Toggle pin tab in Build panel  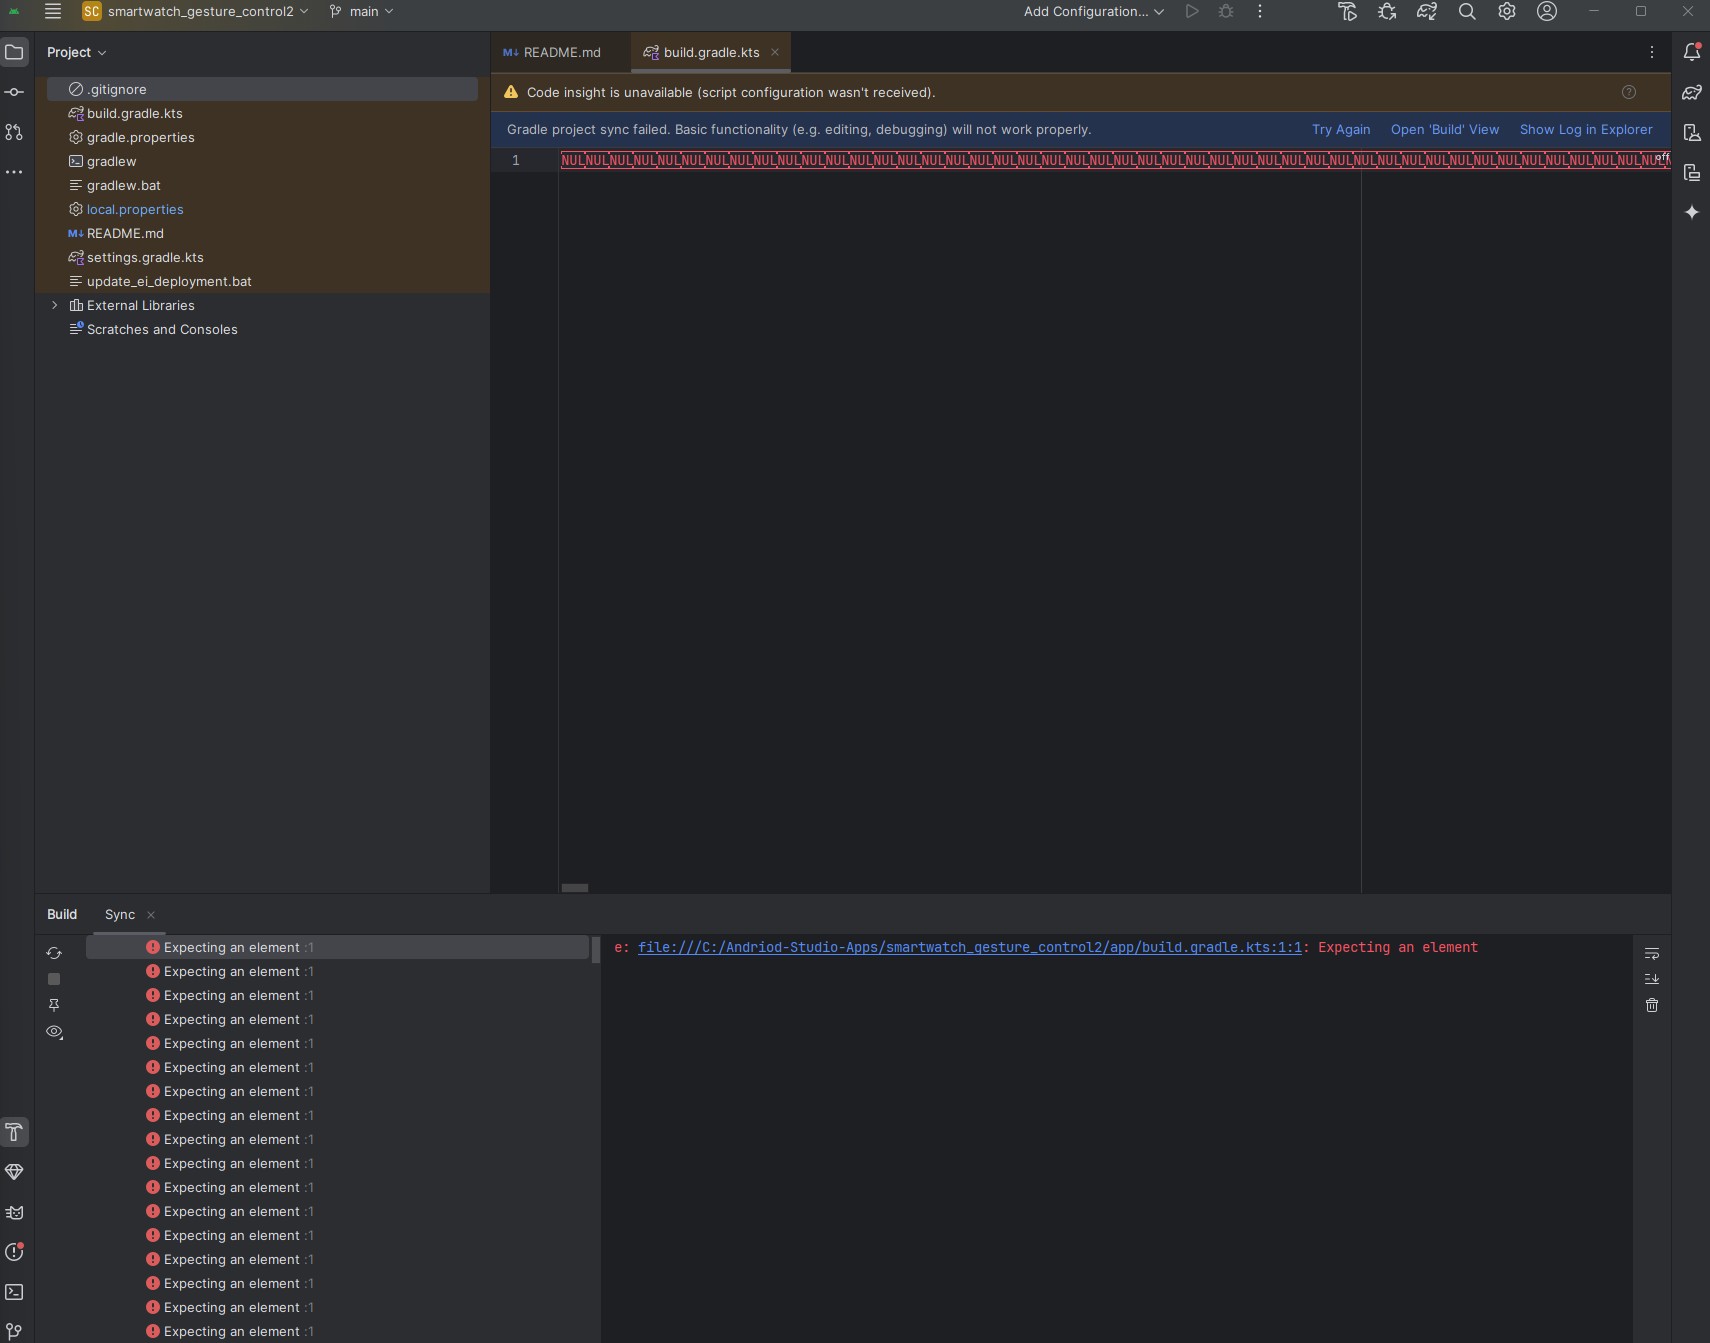tap(54, 1005)
